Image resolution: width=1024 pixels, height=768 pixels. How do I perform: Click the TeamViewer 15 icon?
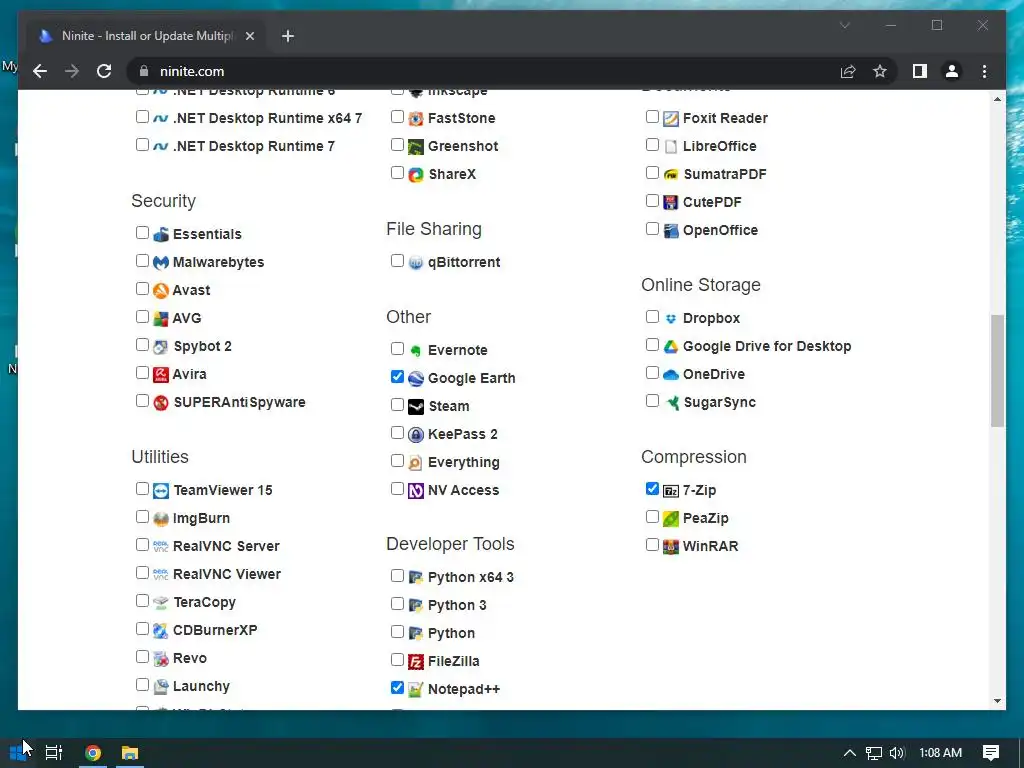pos(161,490)
